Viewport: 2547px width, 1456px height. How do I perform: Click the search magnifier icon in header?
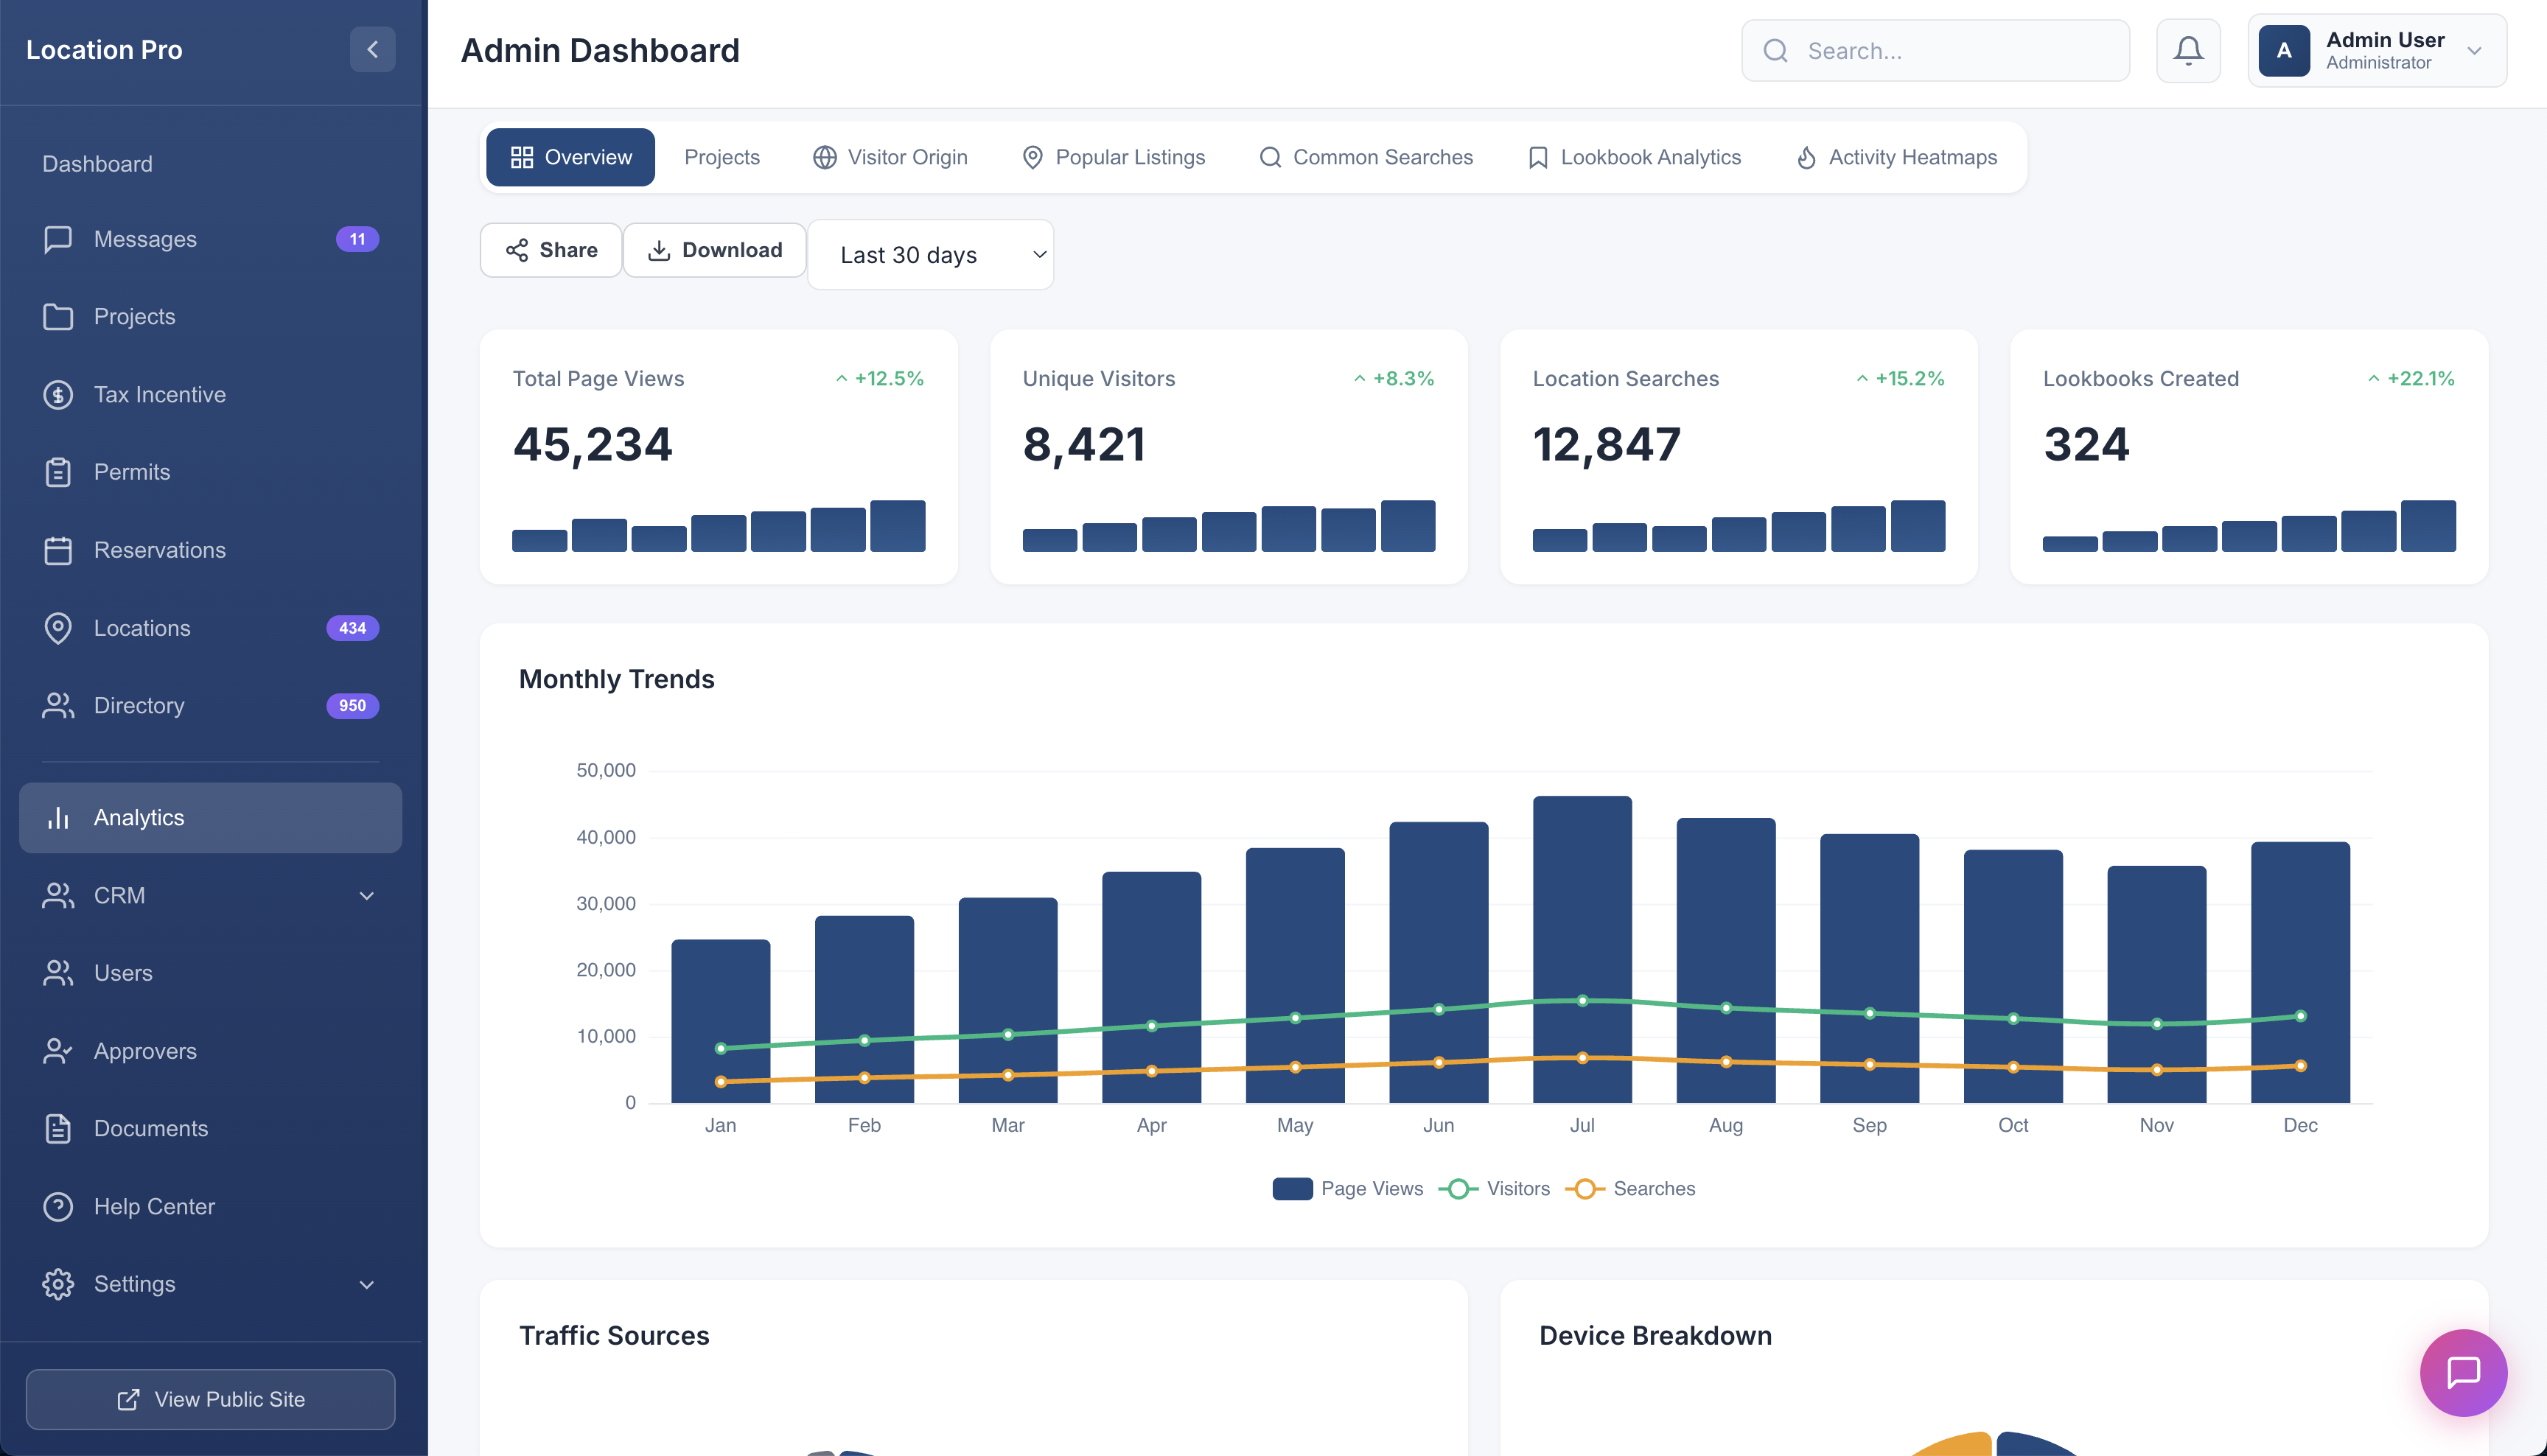pyautogui.click(x=1775, y=51)
